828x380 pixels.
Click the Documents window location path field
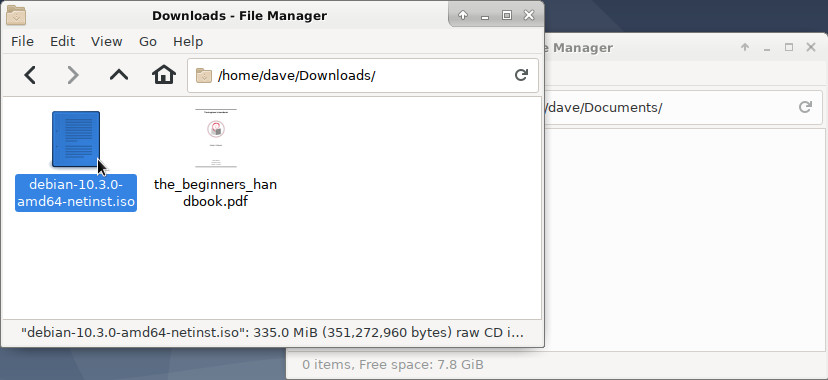[x=683, y=108]
